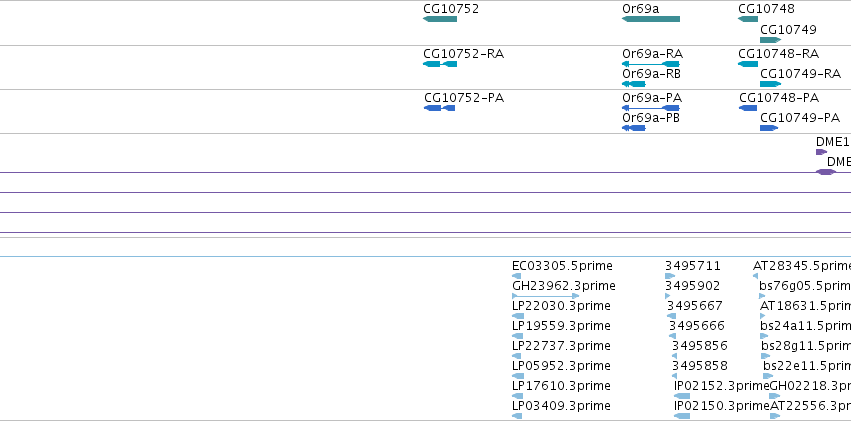Click the GH23962.3prime alignment arrow line
Viewport: 851px width, 421px height.
pyautogui.click(x=545, y=296)
